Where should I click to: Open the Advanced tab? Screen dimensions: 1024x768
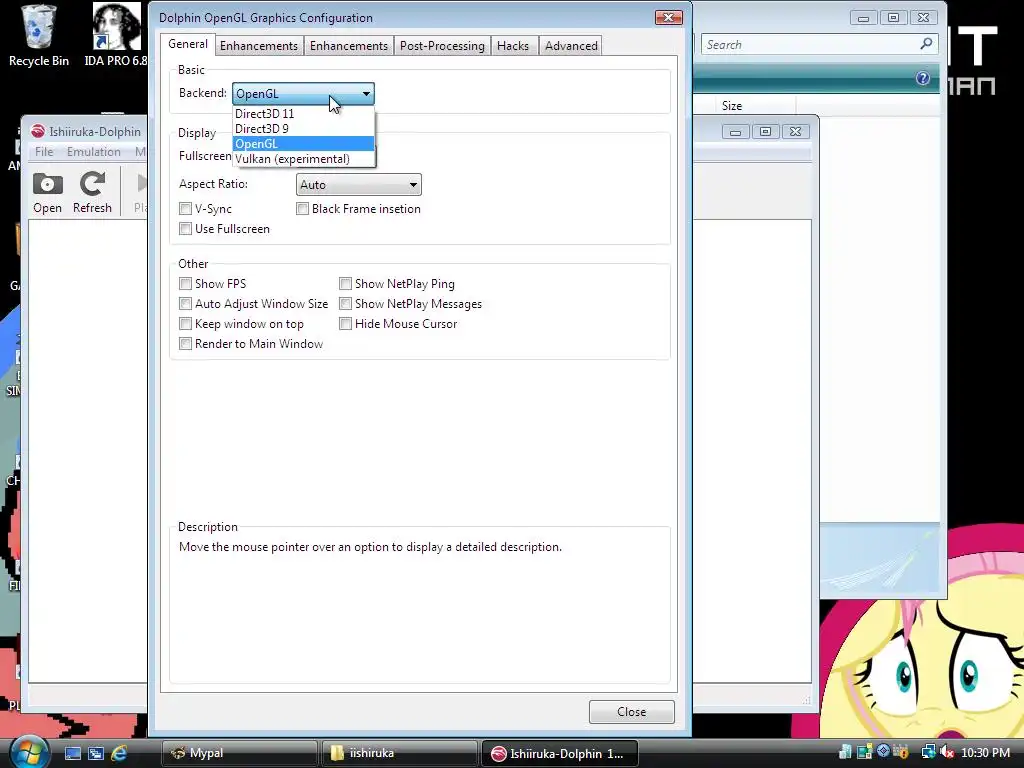click(x=571, y=46)
